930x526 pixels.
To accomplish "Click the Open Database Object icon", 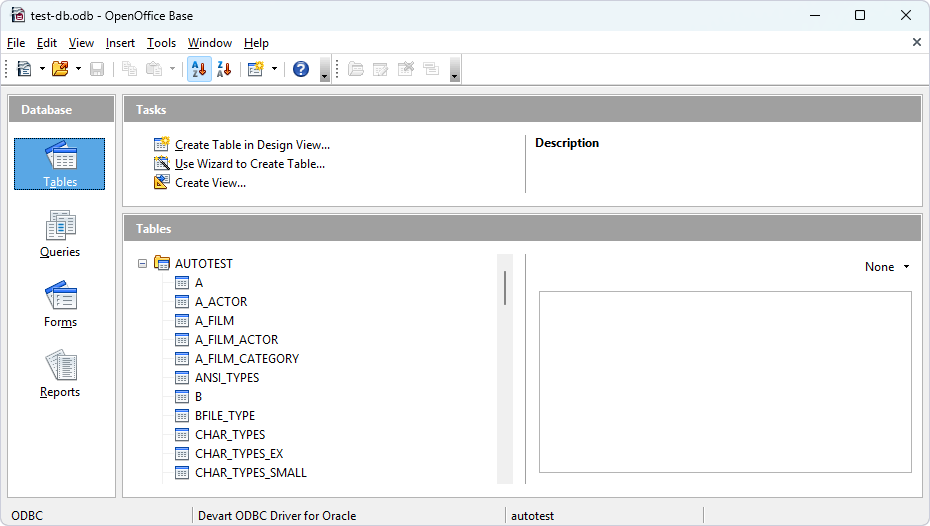I will [355, 69].
